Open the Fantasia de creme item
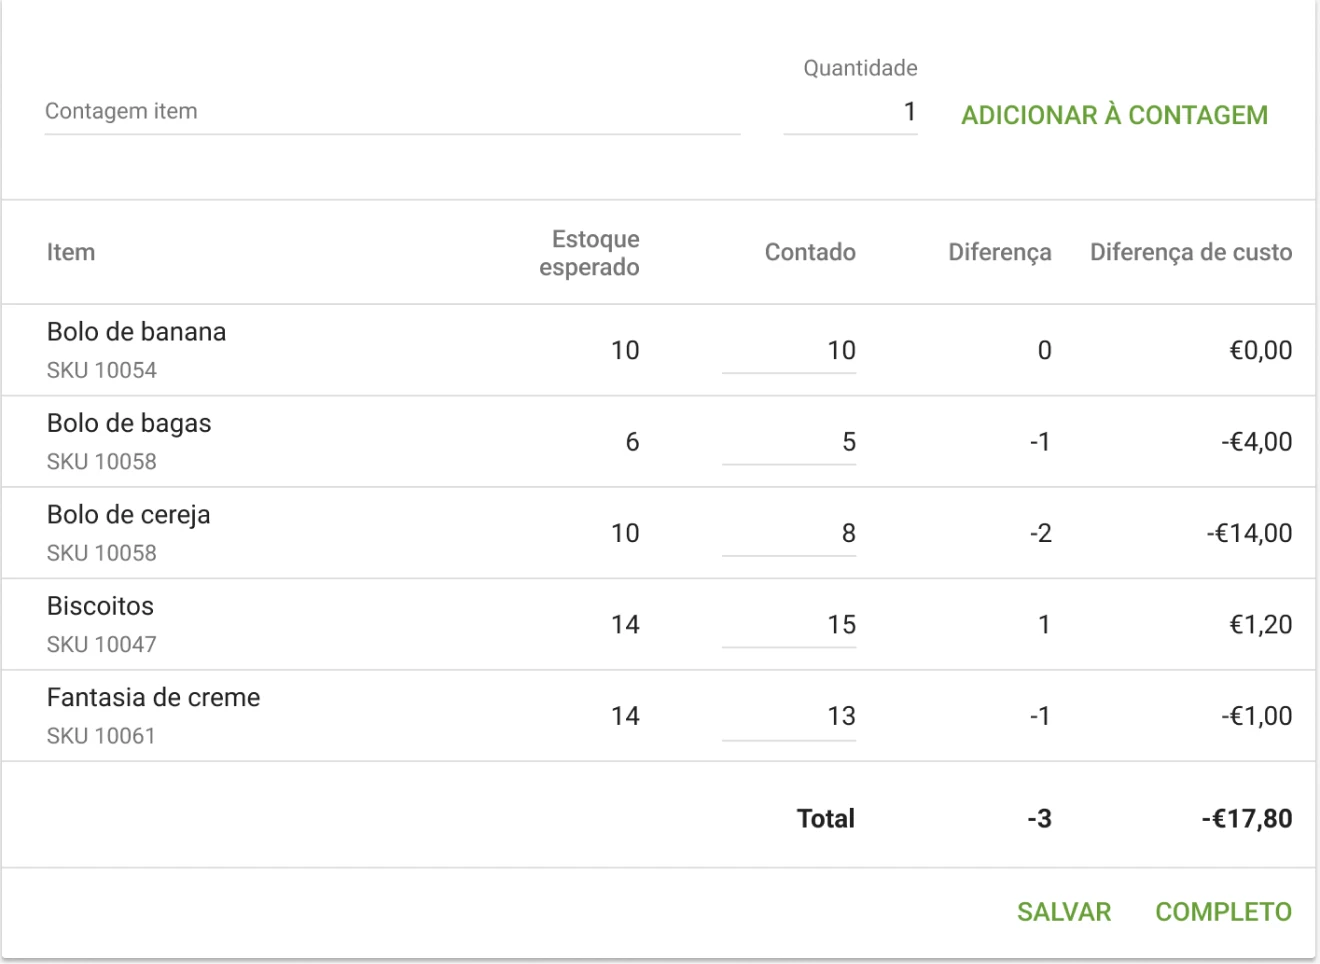Viewport: 1320px width, 964px height. coord(153,698)
